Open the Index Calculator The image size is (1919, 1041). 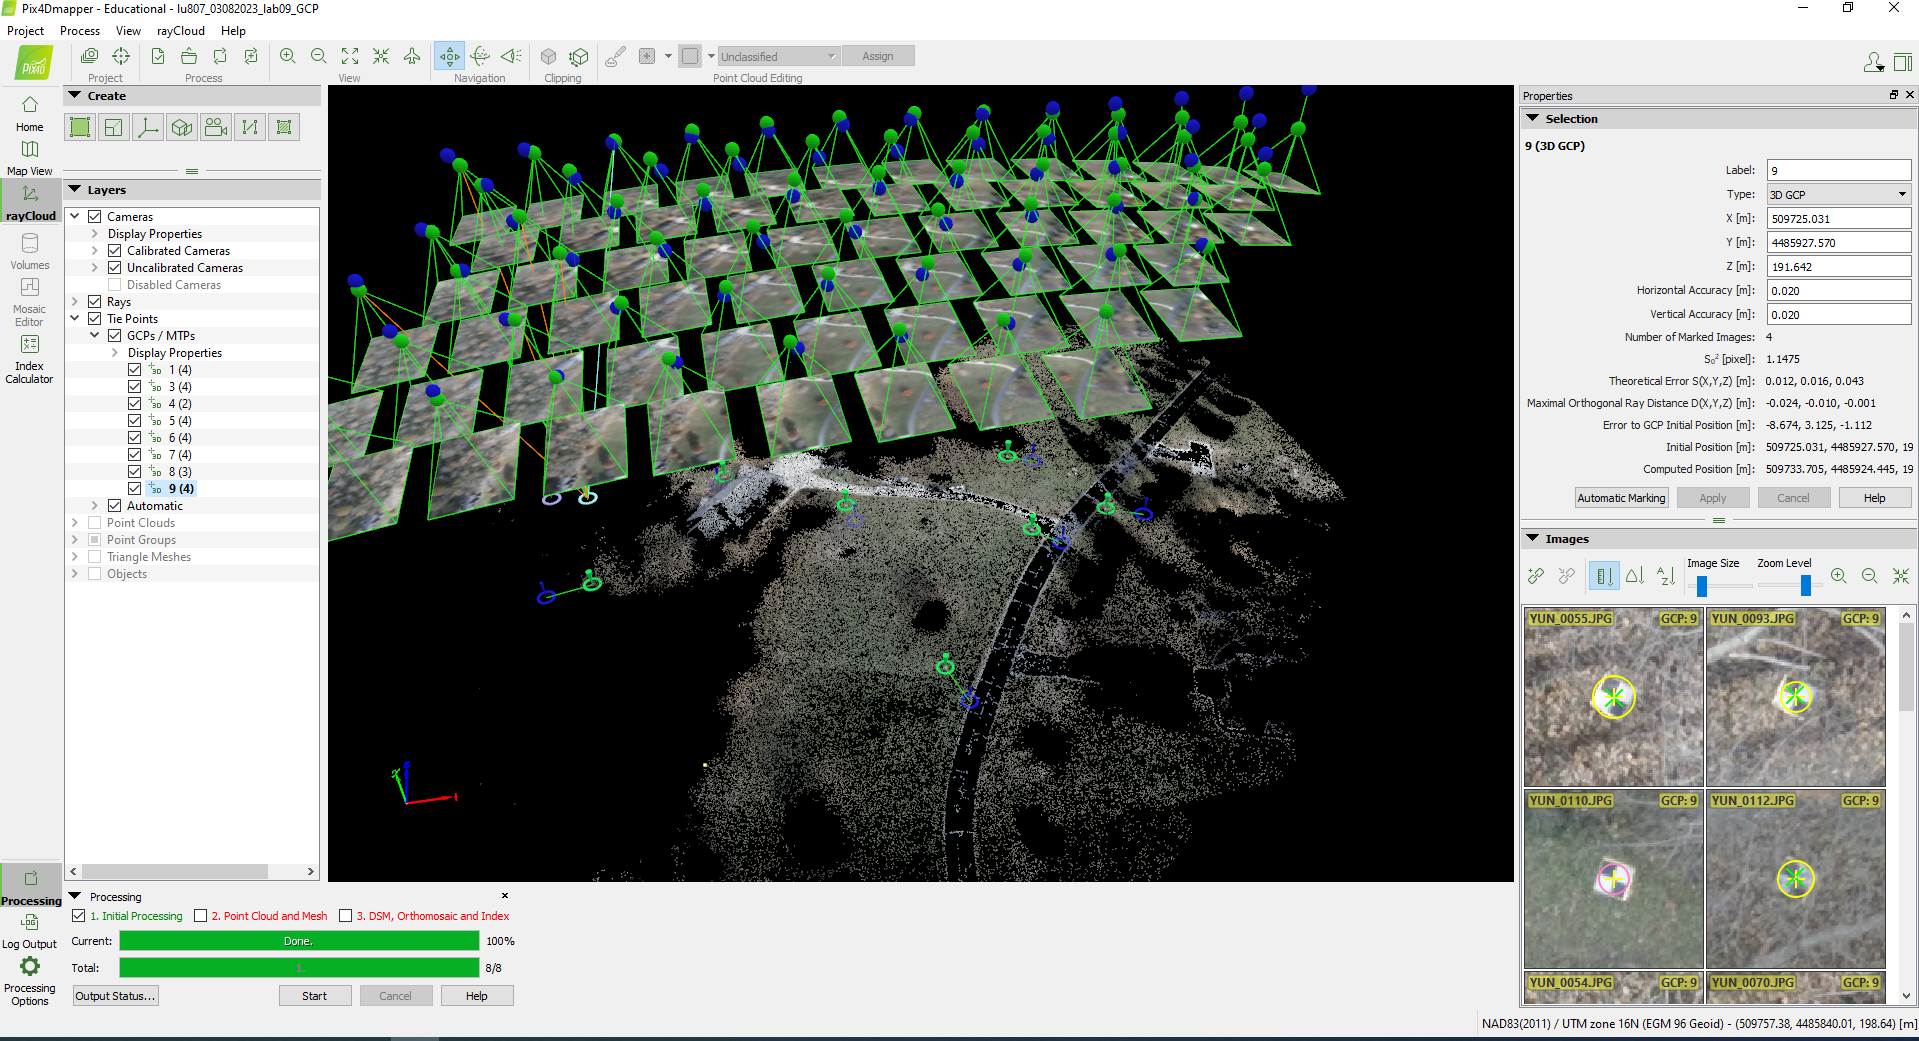(30, 359)
